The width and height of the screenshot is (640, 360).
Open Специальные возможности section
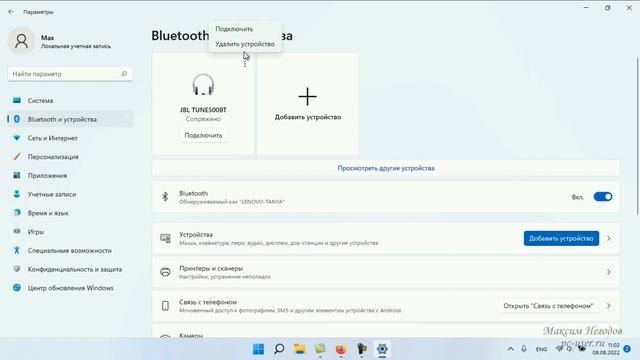pos(70,251)
